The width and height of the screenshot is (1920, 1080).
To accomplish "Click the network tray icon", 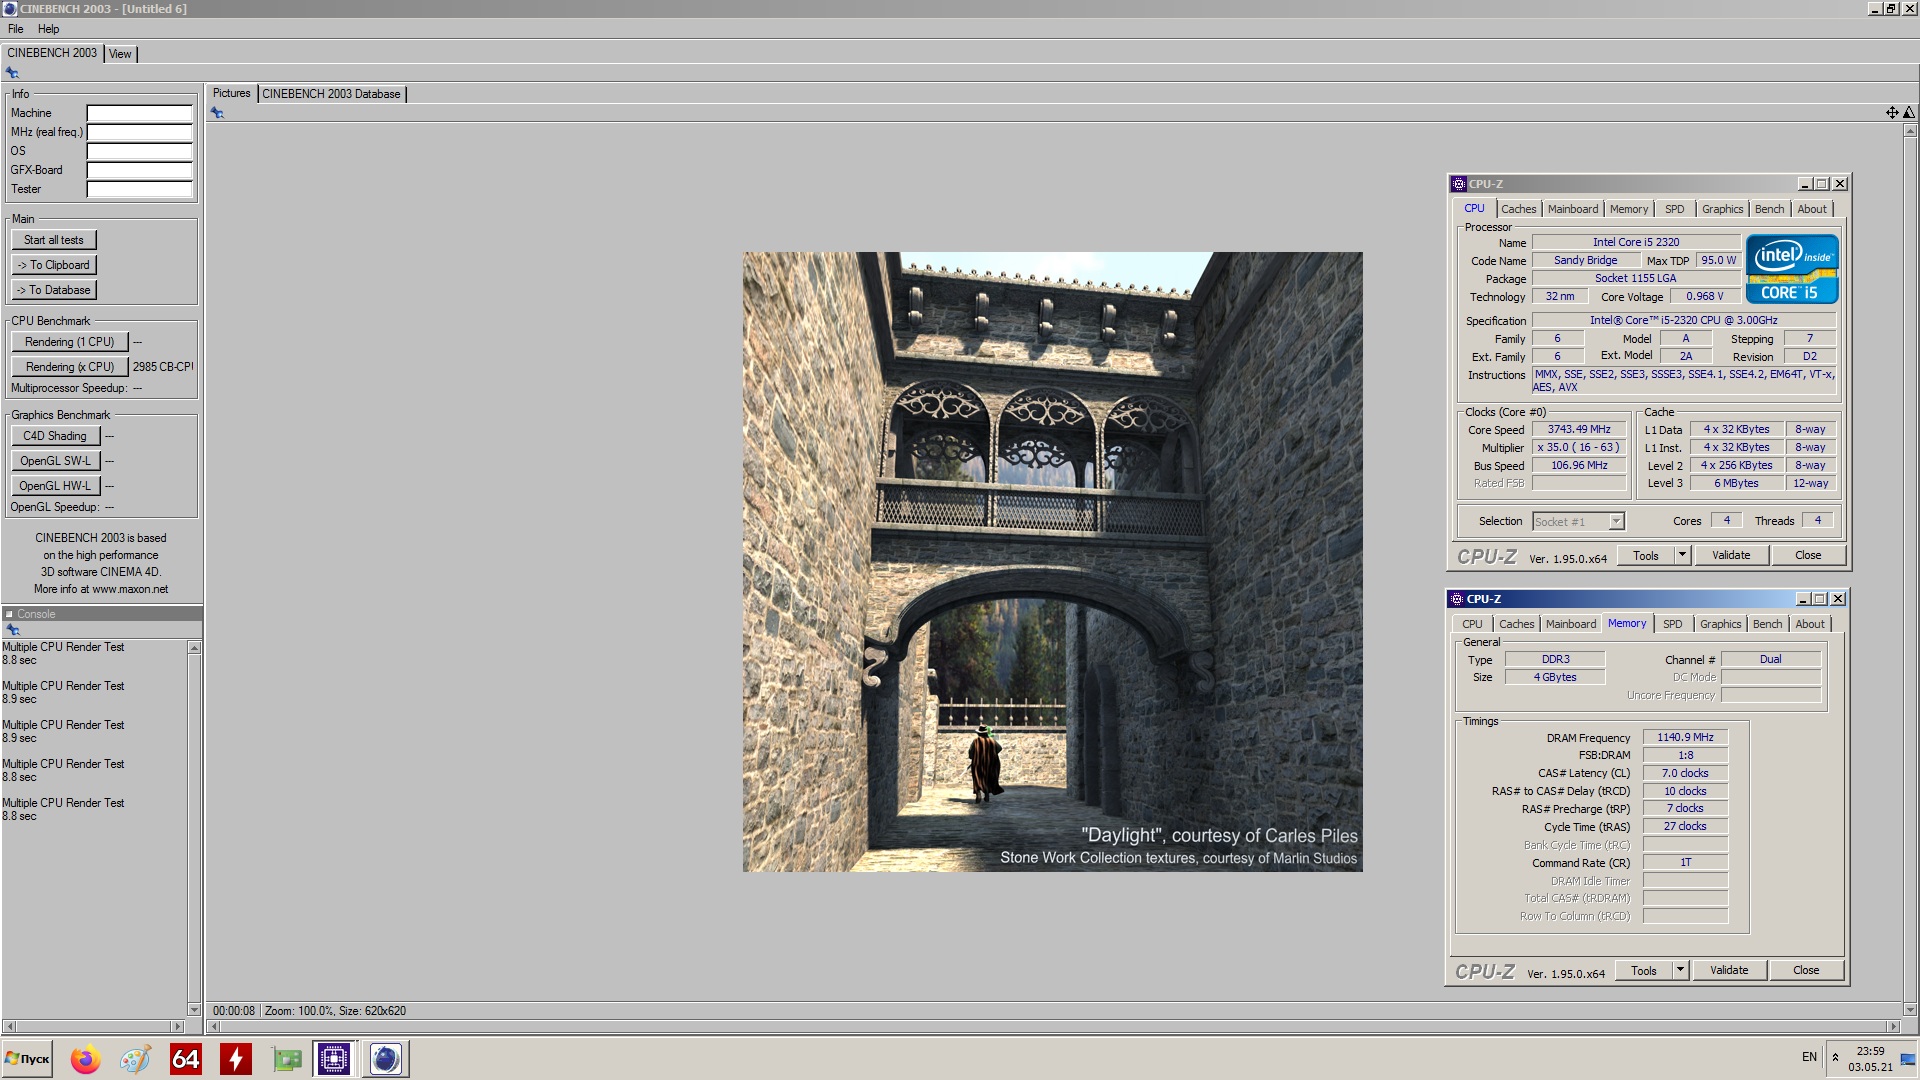I will (x=1907, y=1060).
